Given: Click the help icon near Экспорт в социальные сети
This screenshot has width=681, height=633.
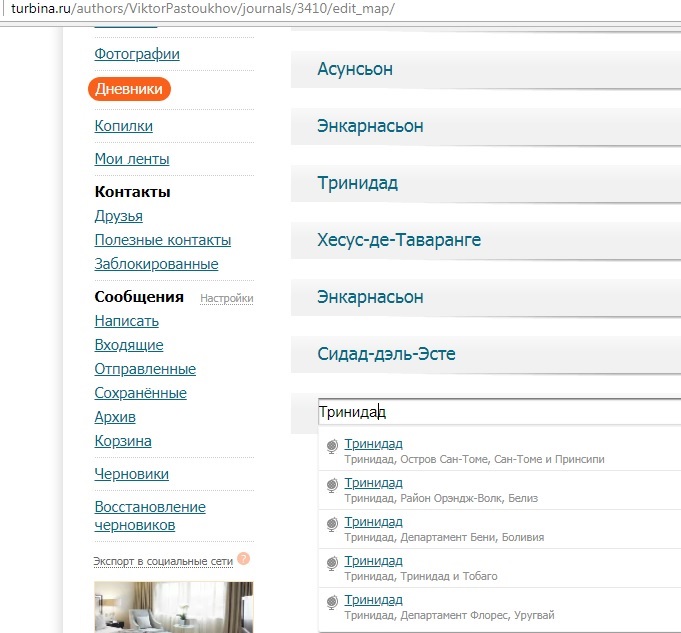Looking at the screenshot, I should point(244,559).
